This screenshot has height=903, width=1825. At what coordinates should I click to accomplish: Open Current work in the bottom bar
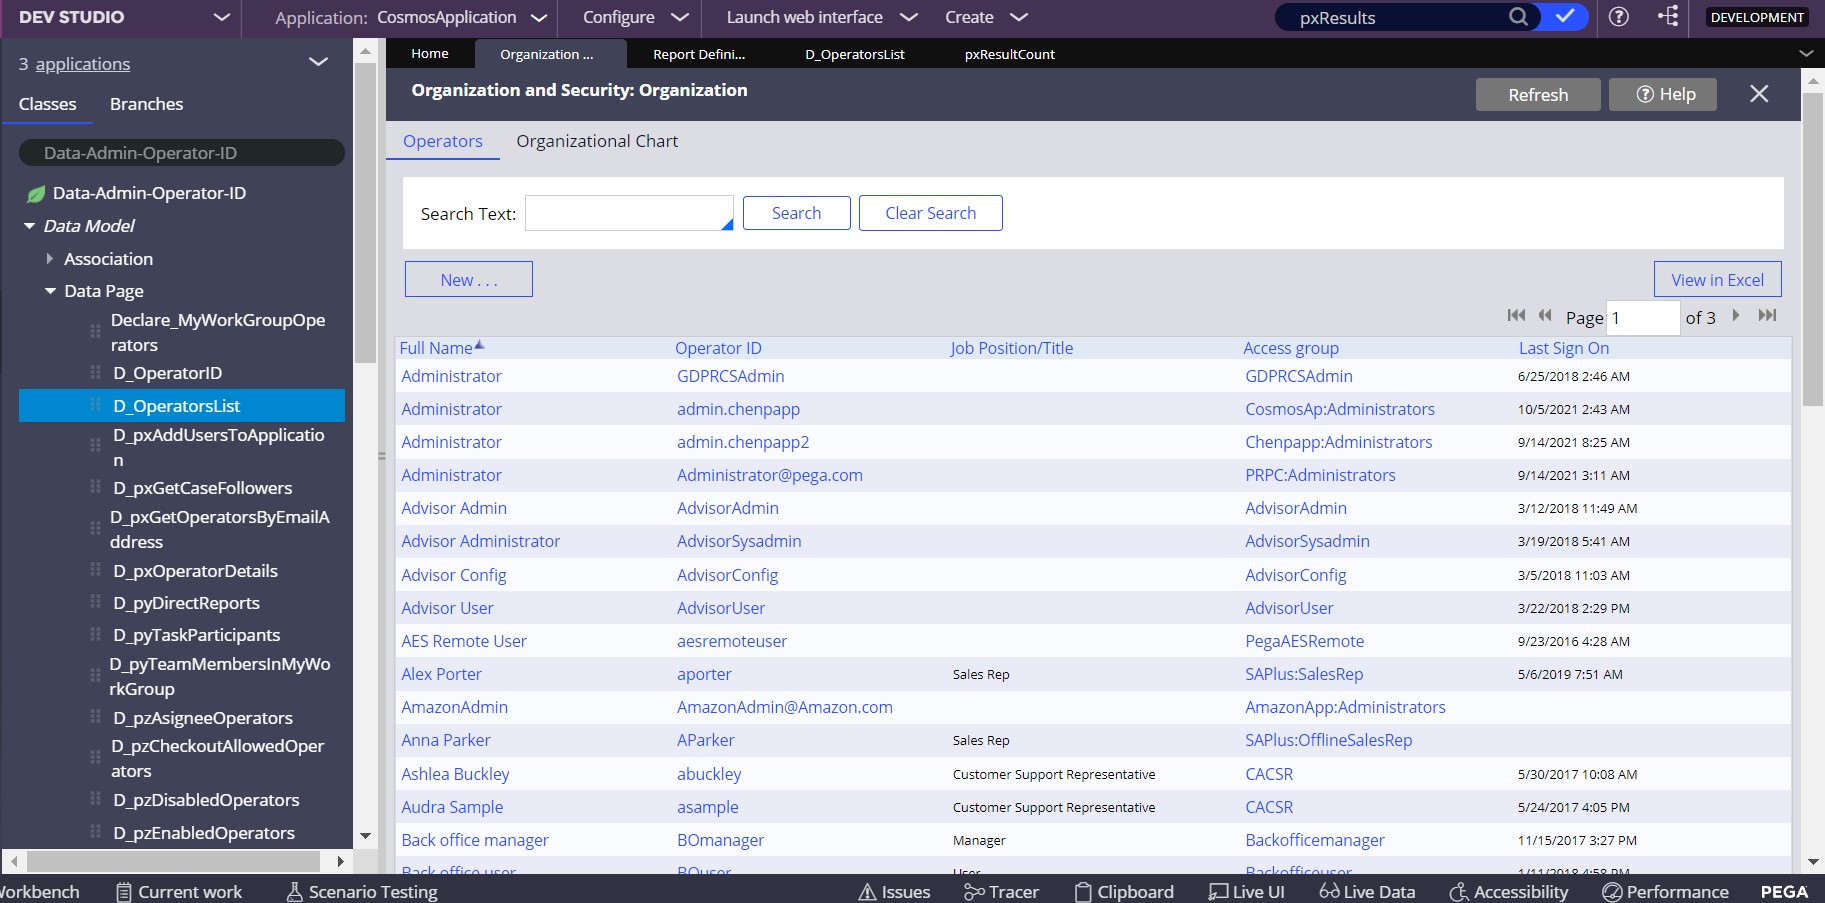pyautogui.click(x=179, y=891)
